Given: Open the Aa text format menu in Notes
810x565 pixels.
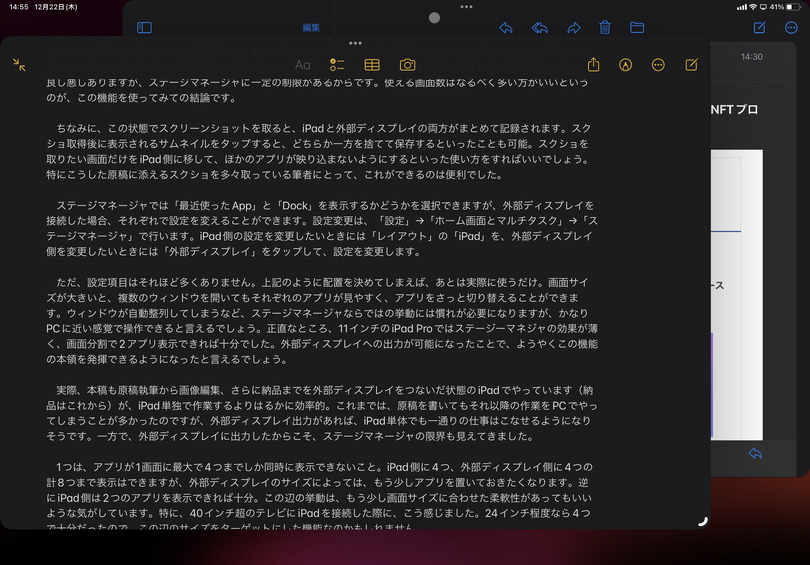Looking at the screenshot, I should [303, 65].
